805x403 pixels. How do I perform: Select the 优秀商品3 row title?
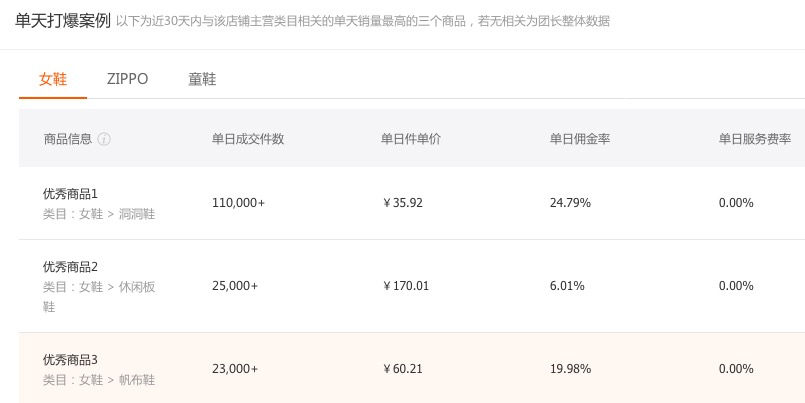point(70,360)
